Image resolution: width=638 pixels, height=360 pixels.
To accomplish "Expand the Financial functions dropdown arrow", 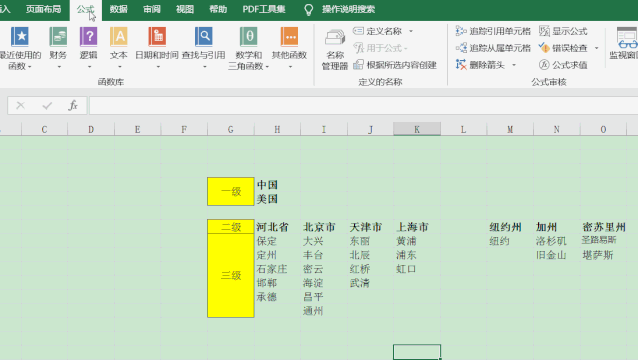I will 59,67.
